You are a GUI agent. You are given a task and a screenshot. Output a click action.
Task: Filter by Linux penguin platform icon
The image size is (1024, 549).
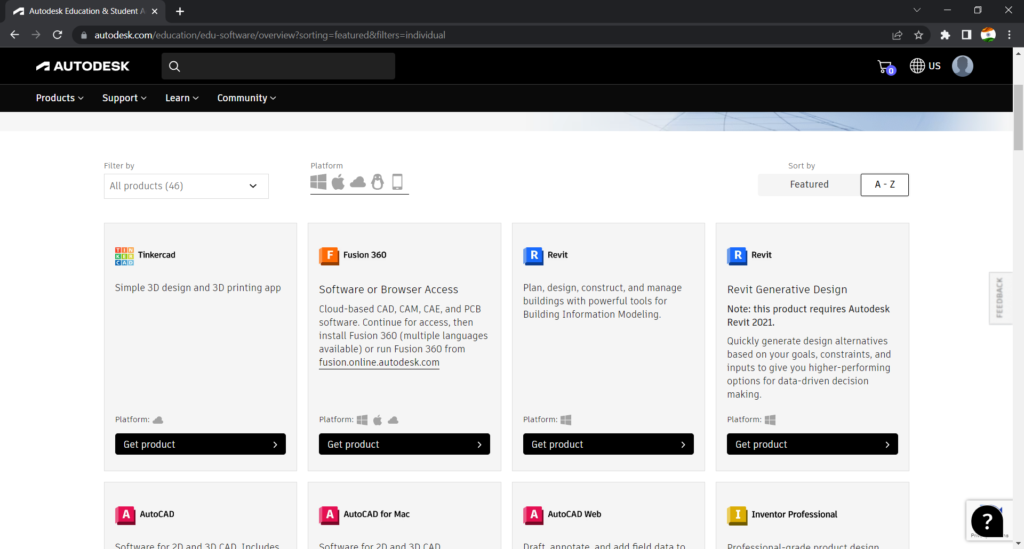coord(377,181)
